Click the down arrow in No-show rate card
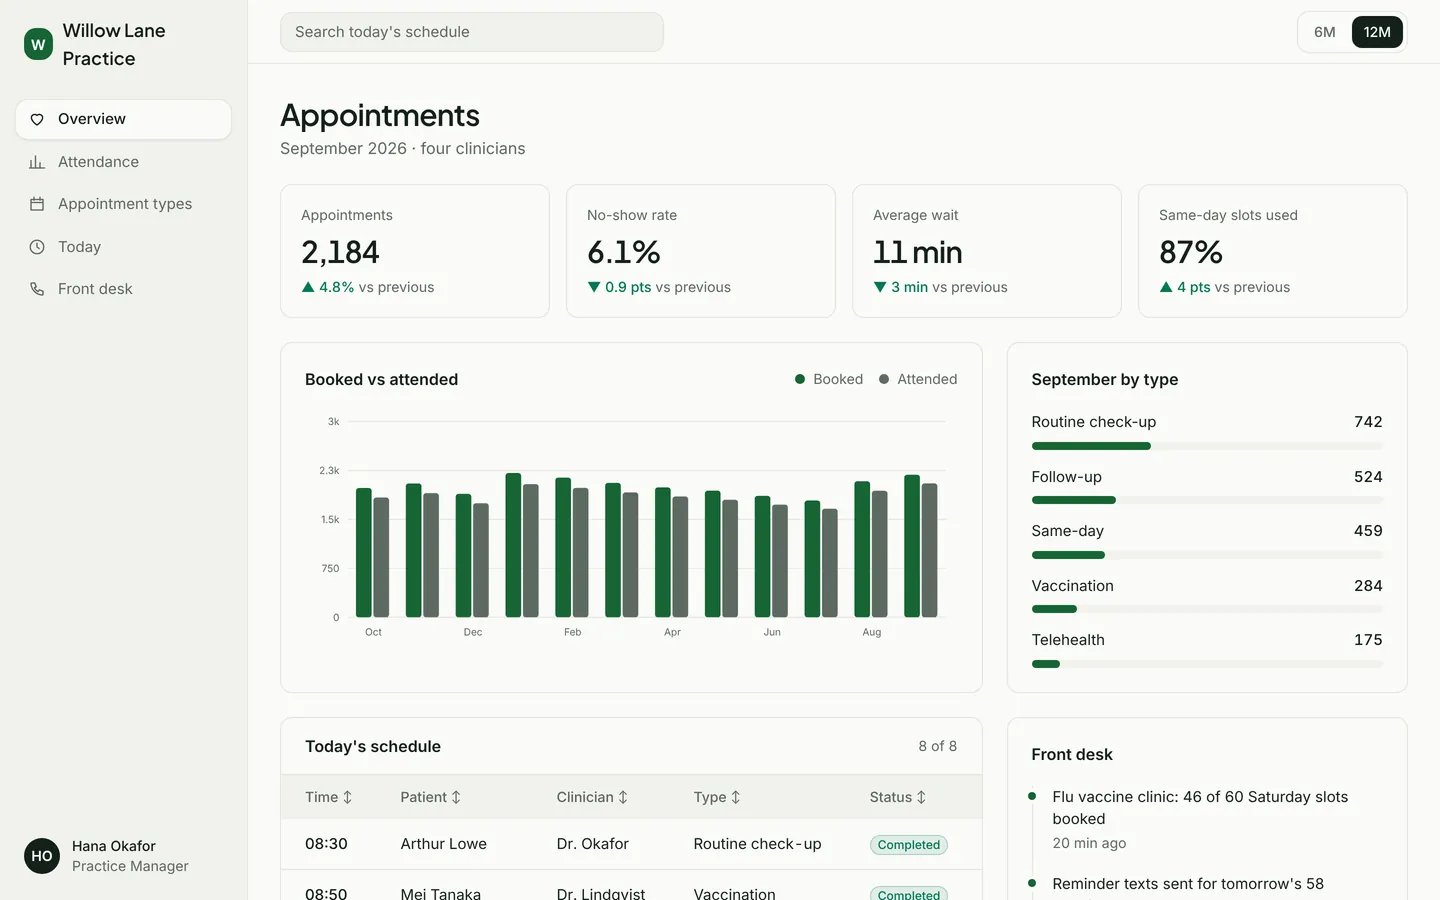The width and height of the screenshot is (1440, 900). pos(594,287)
